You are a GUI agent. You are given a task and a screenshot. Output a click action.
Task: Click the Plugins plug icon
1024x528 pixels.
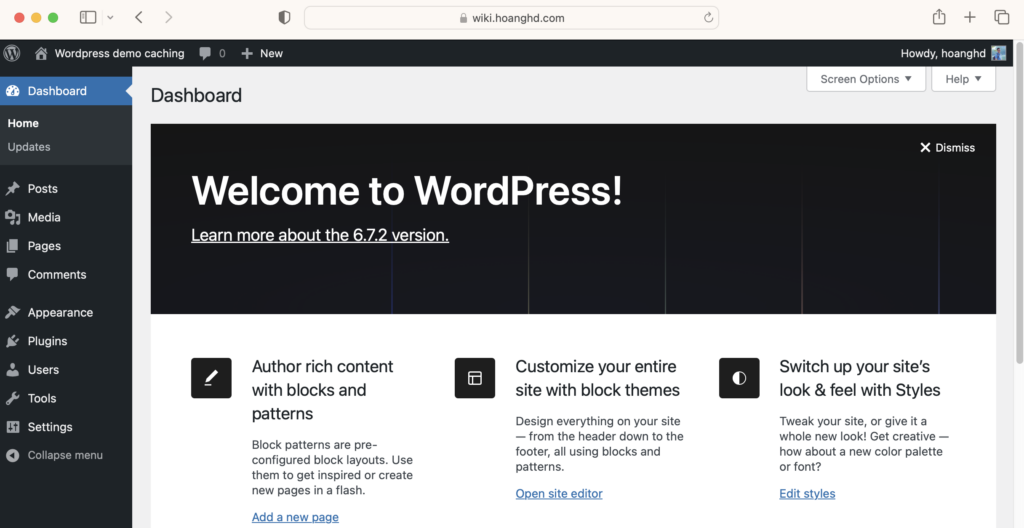pyautogui.click(x=12, y=341)
